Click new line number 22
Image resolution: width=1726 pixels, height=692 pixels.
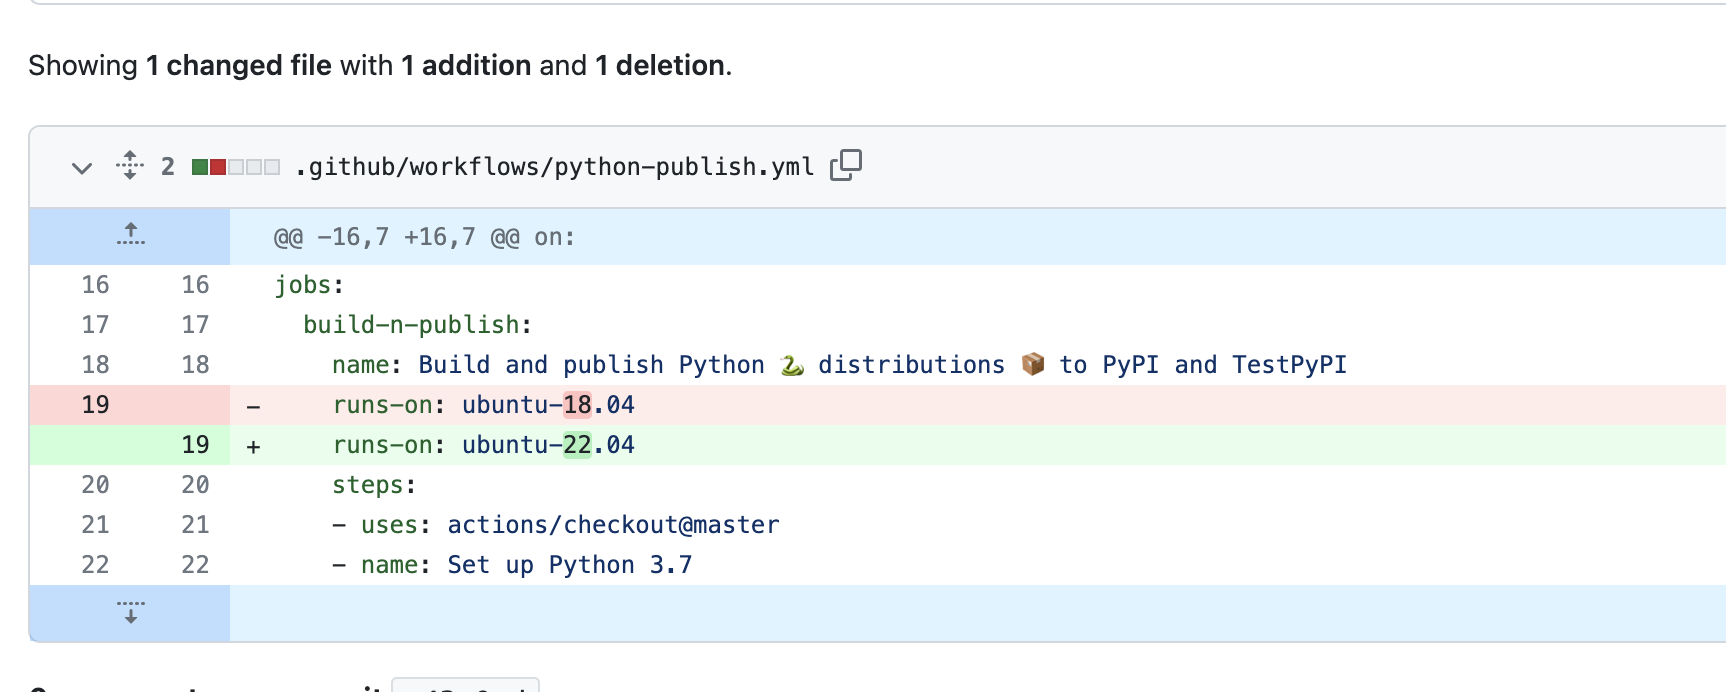pos(195,565)
